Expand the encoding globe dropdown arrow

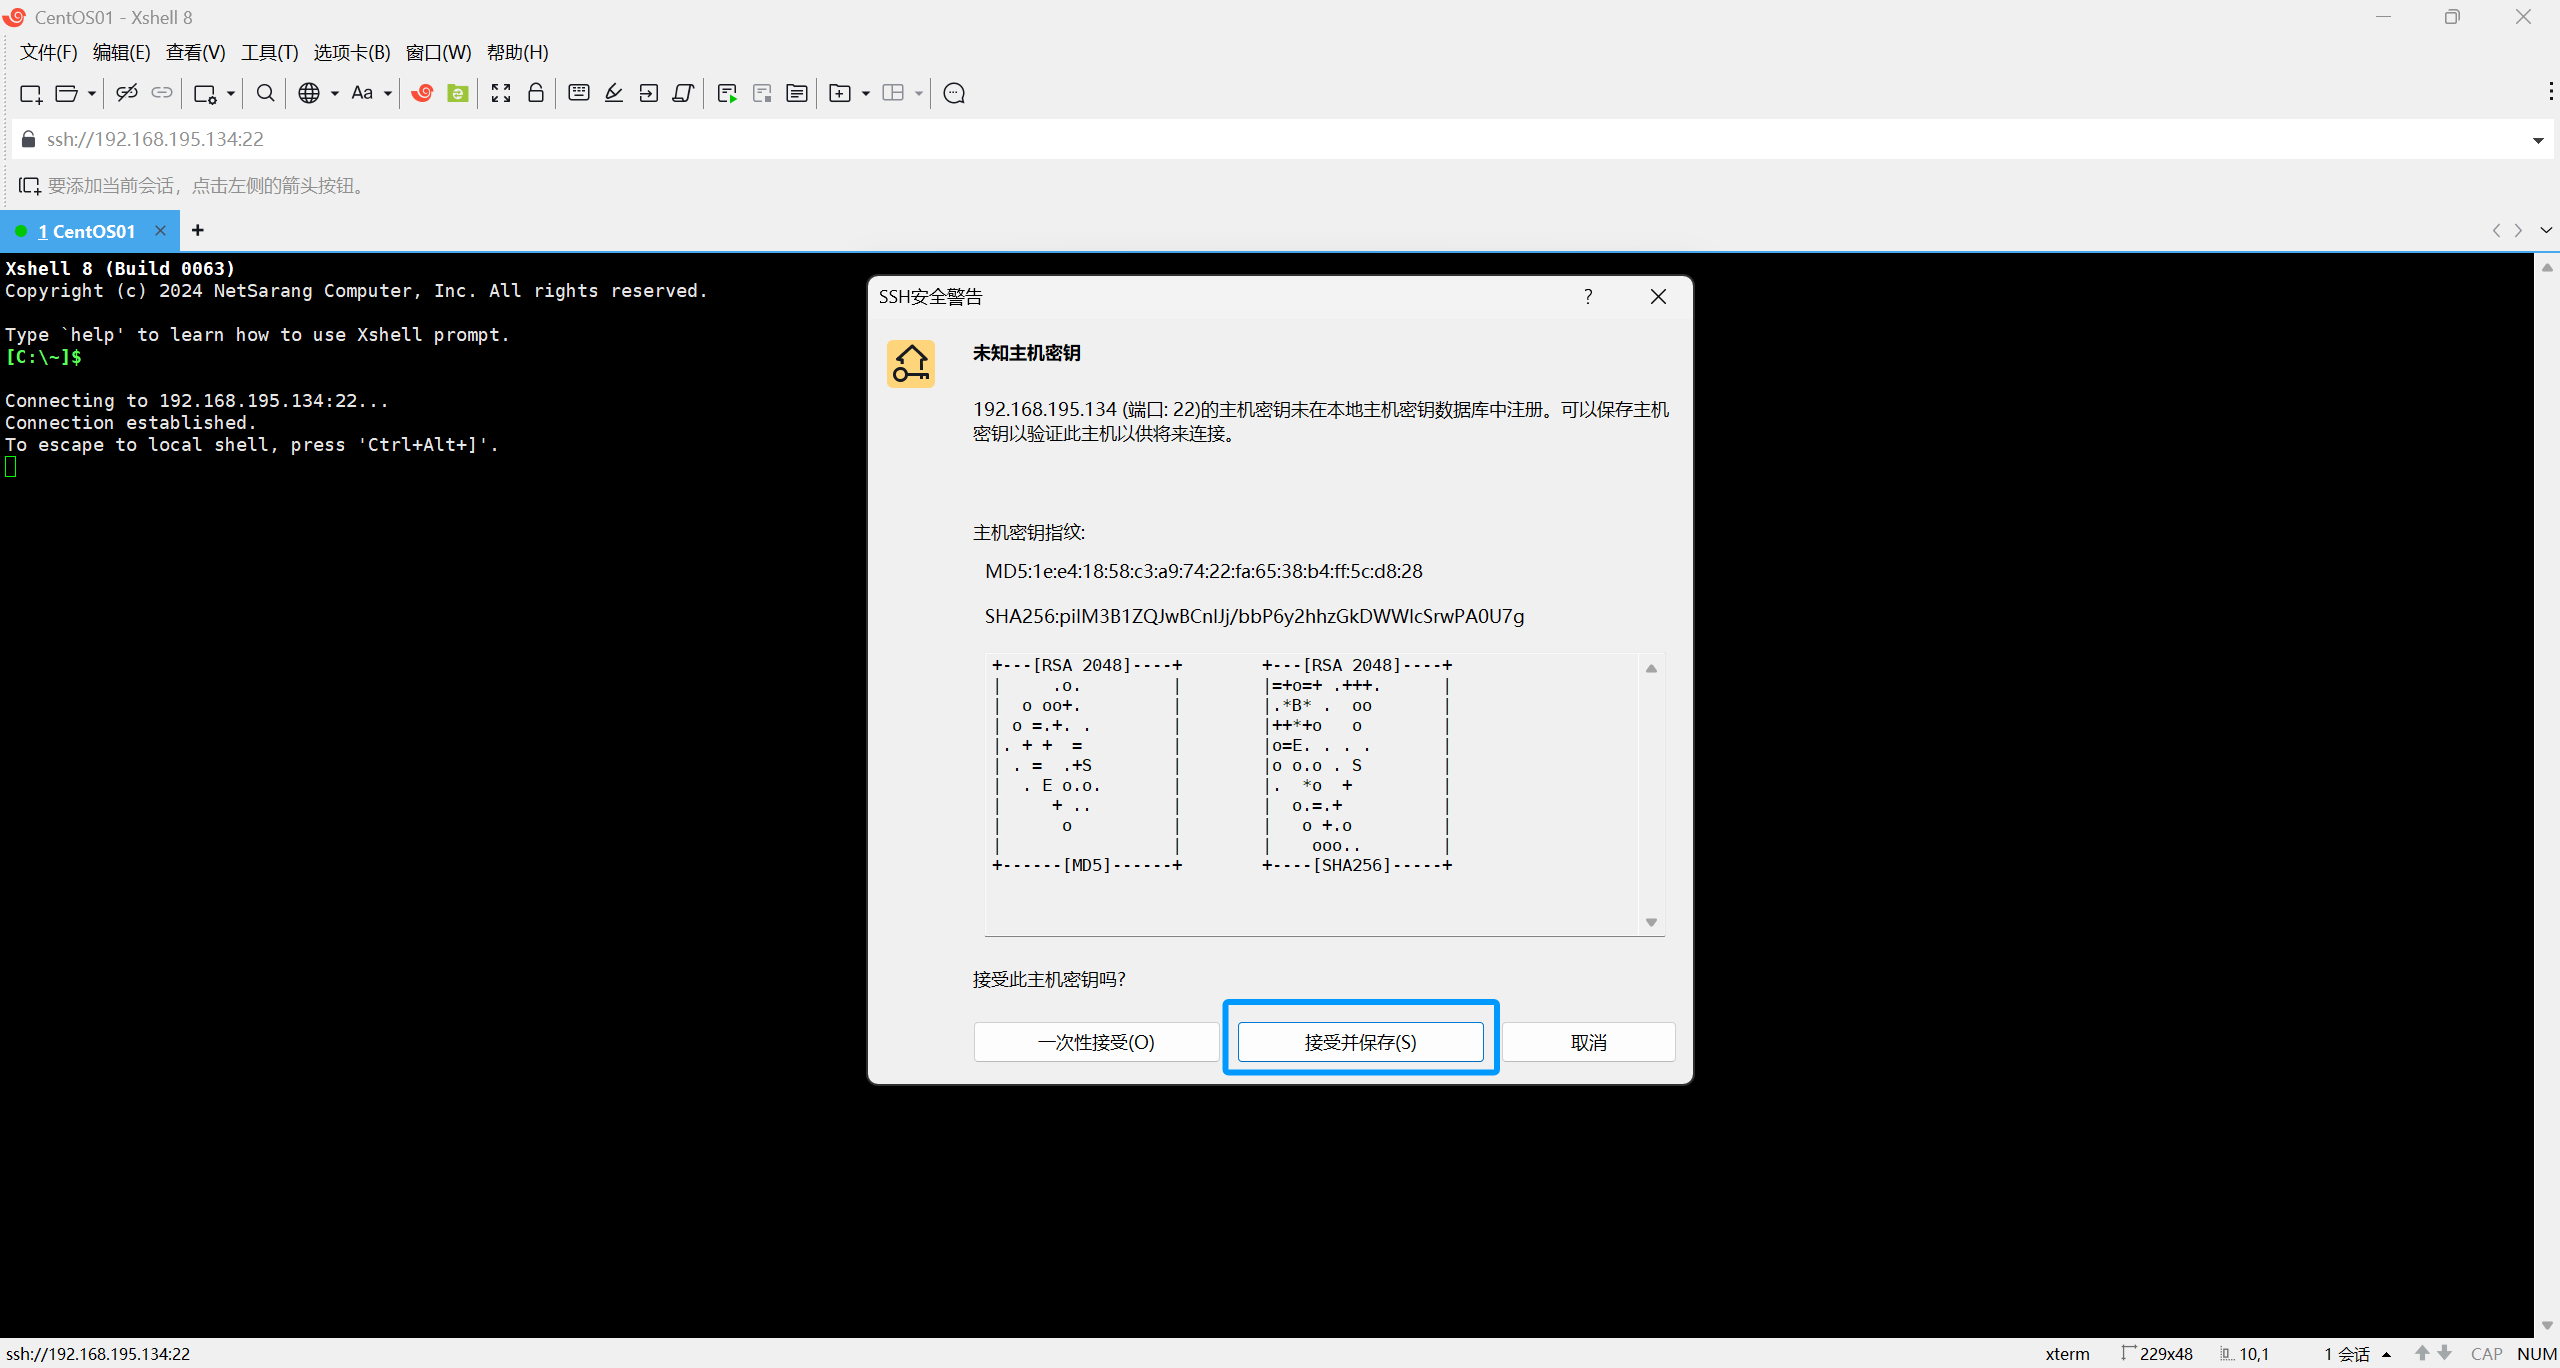coord(335,93)
